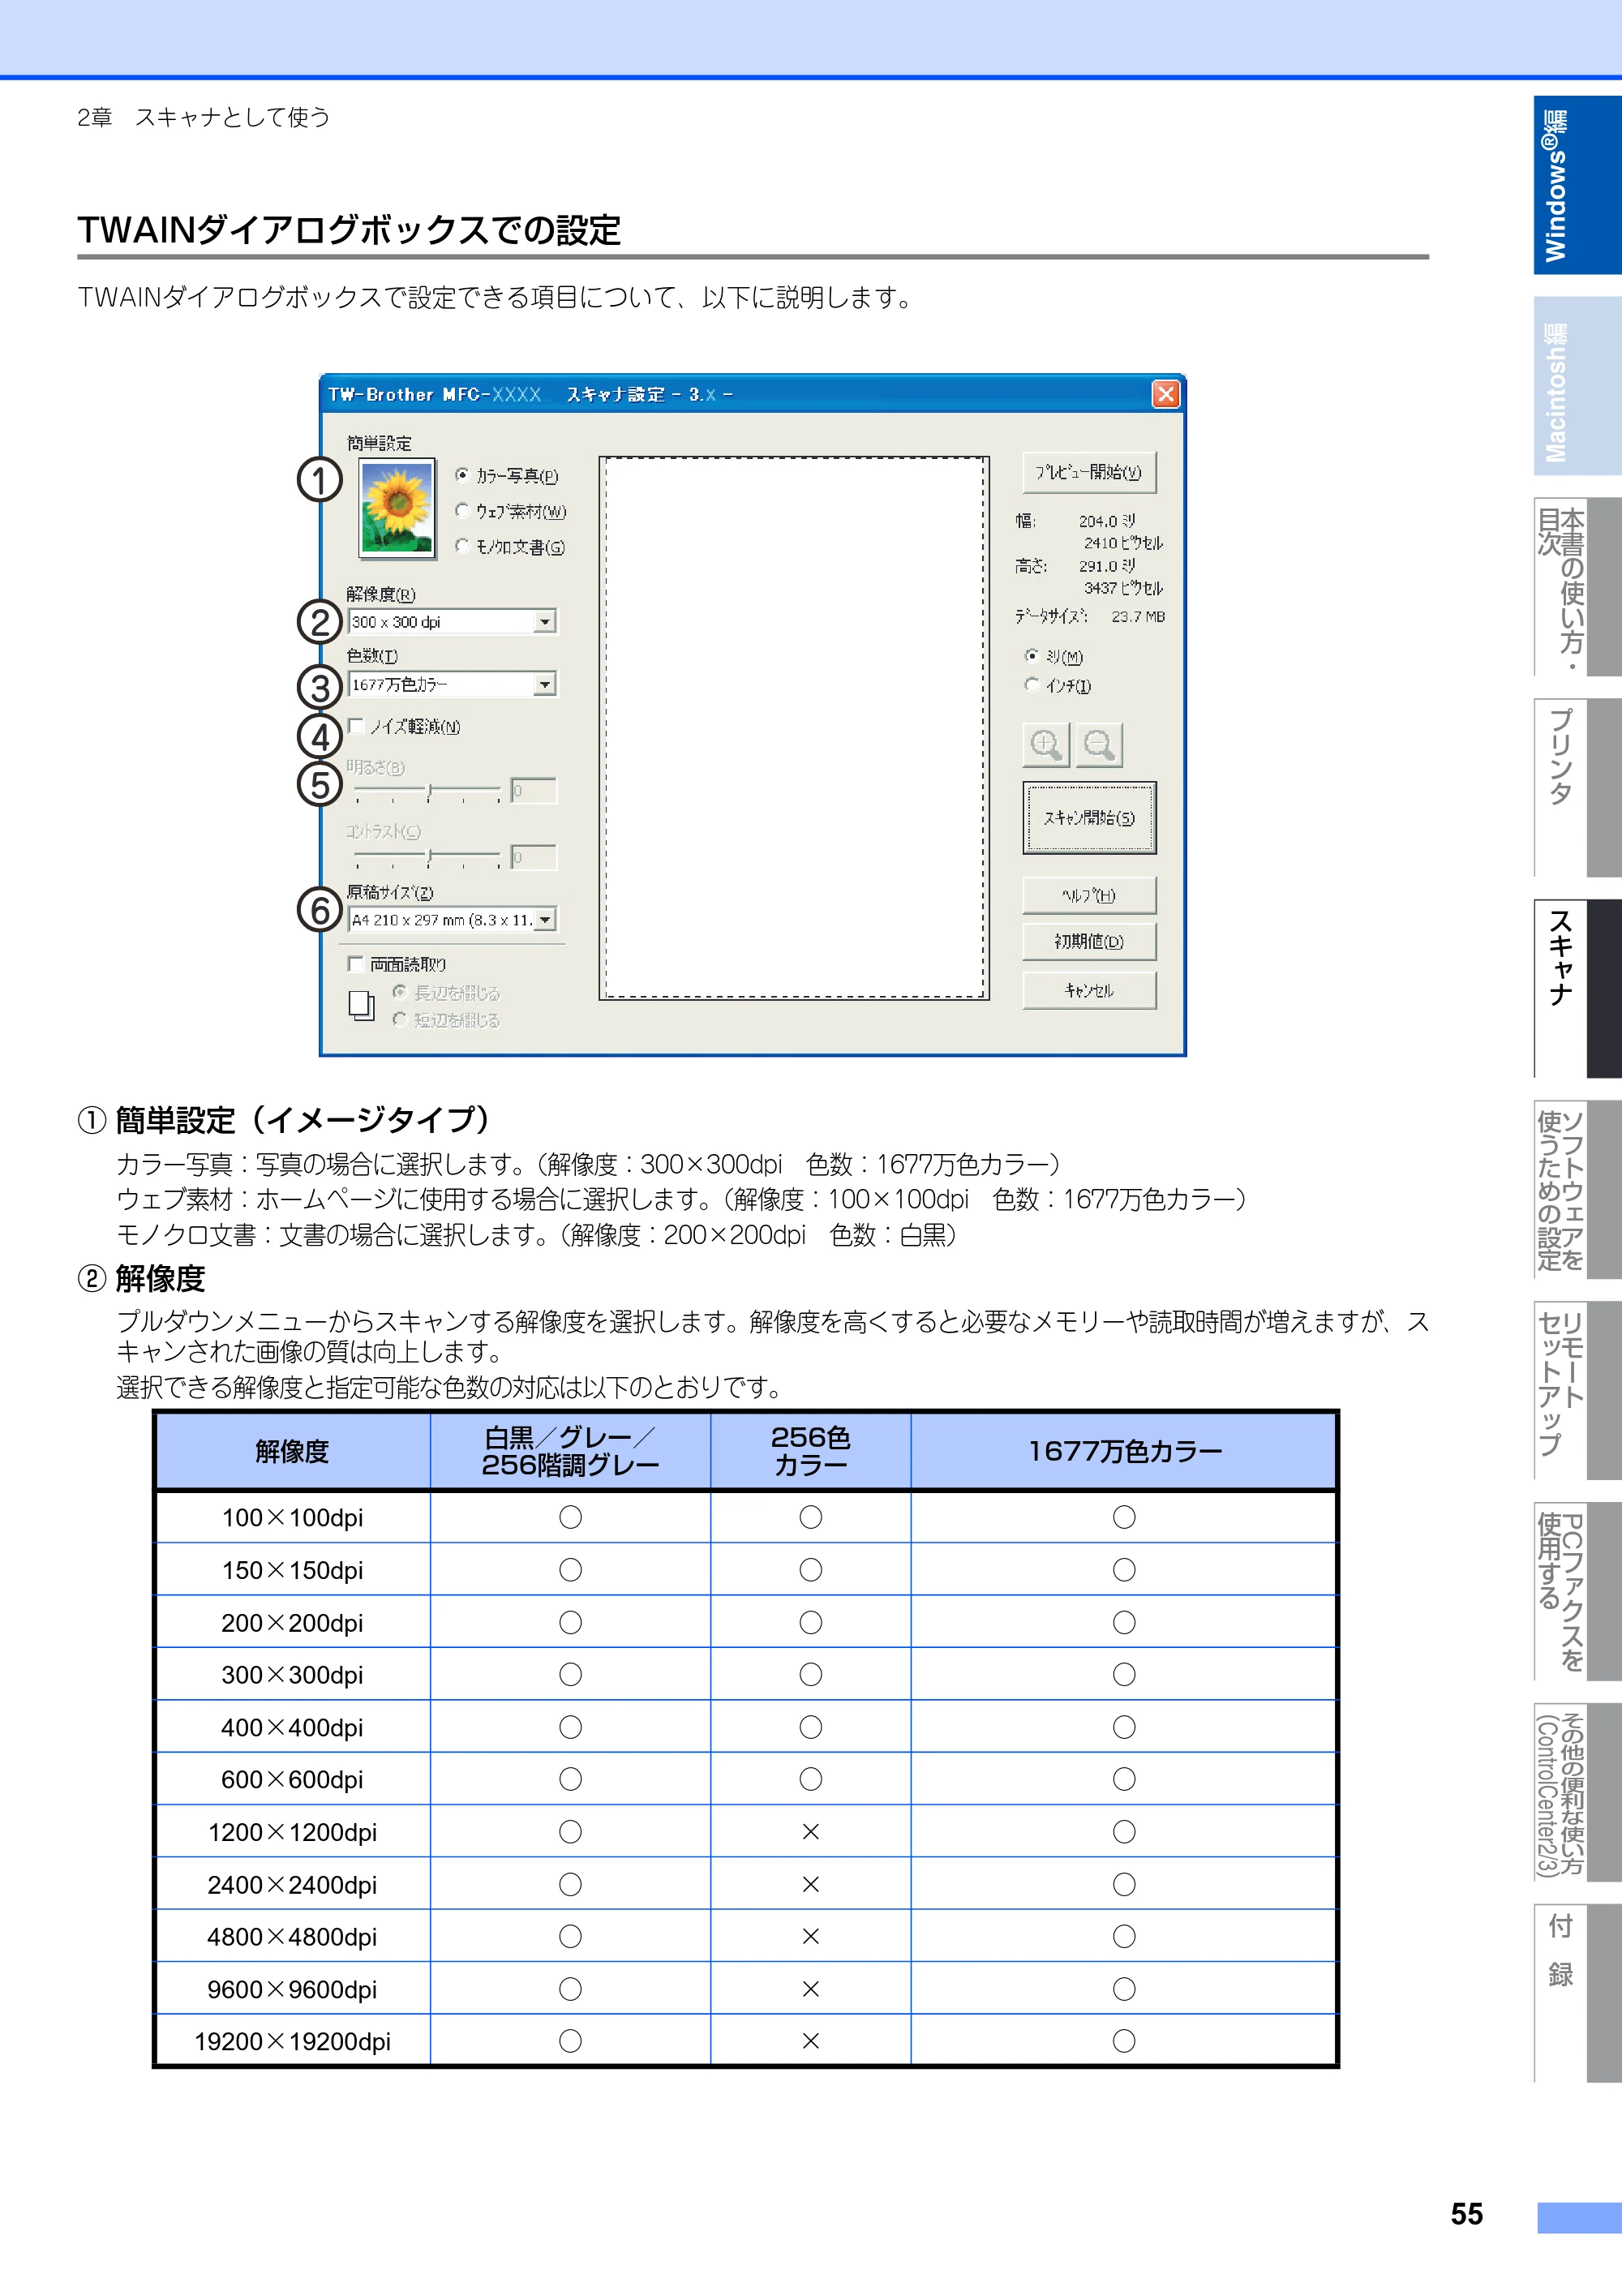Click the contrast value input field
Image resolution: width=1622 pixels, height=2296 pixels.
[533, 857]
